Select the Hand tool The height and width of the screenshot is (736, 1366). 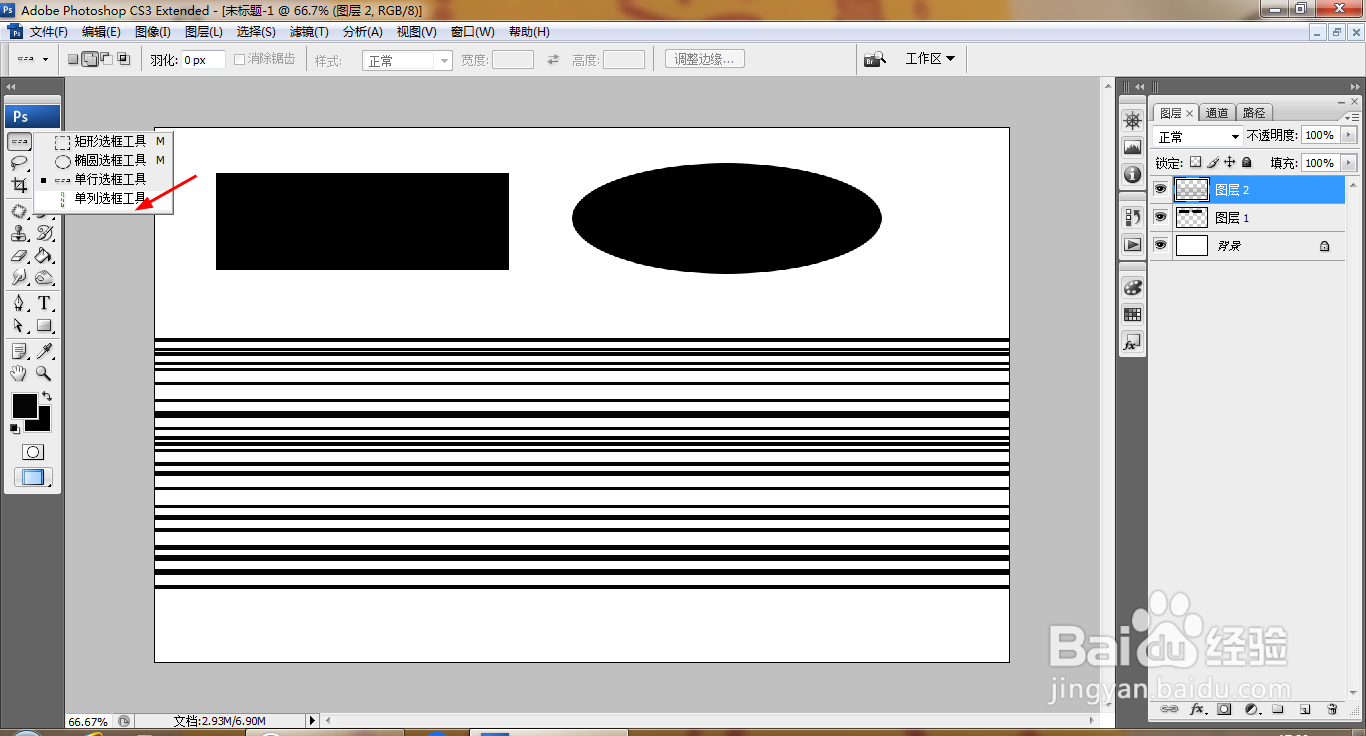(19, 373)
